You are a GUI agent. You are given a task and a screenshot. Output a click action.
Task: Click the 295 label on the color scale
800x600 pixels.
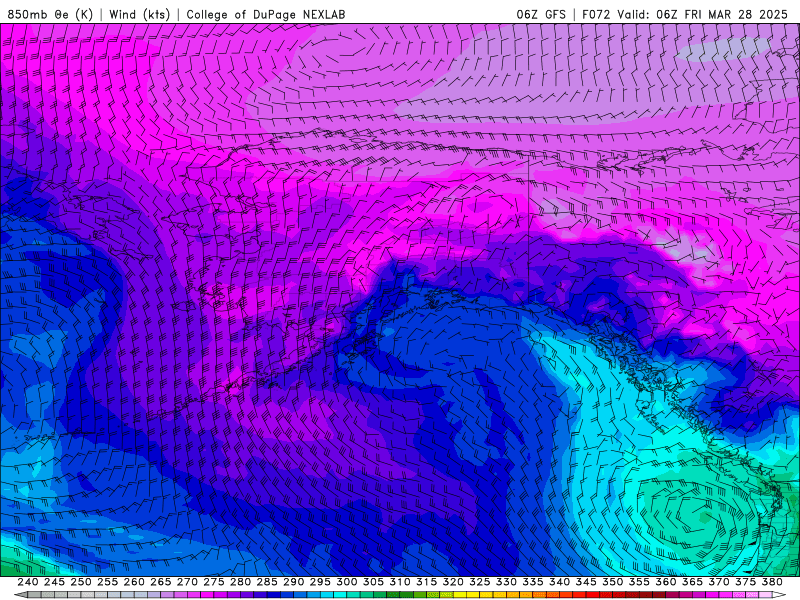(320, 582)
